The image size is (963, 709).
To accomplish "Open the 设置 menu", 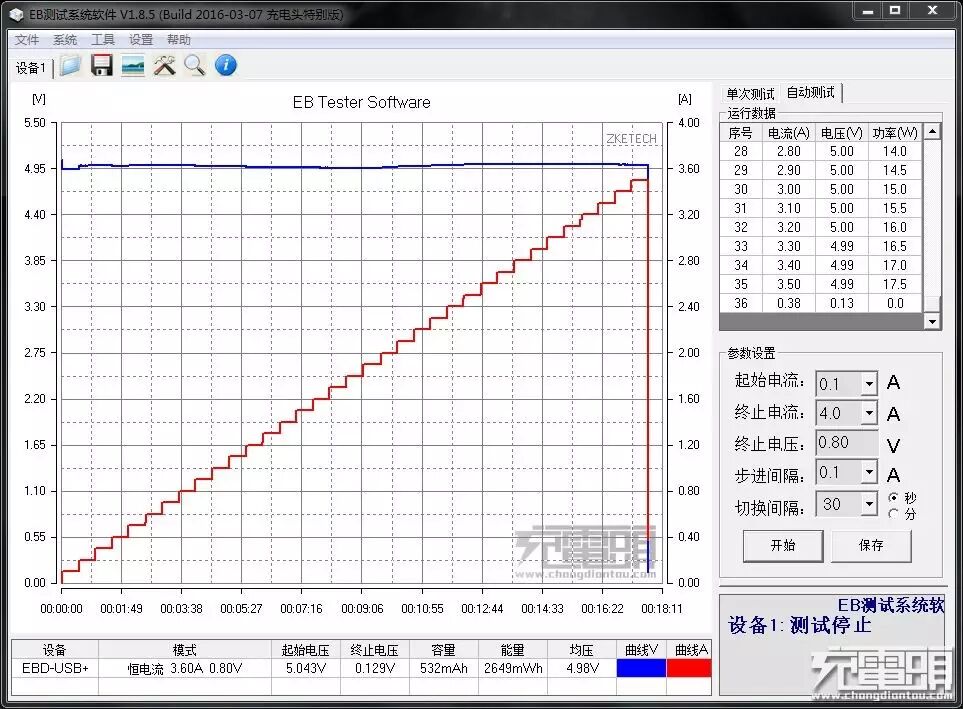I will 141,40.
